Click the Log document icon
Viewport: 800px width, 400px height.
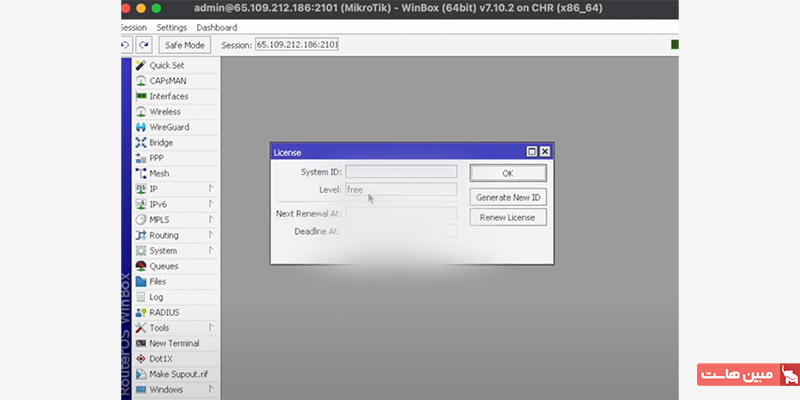tap(141, 297)
